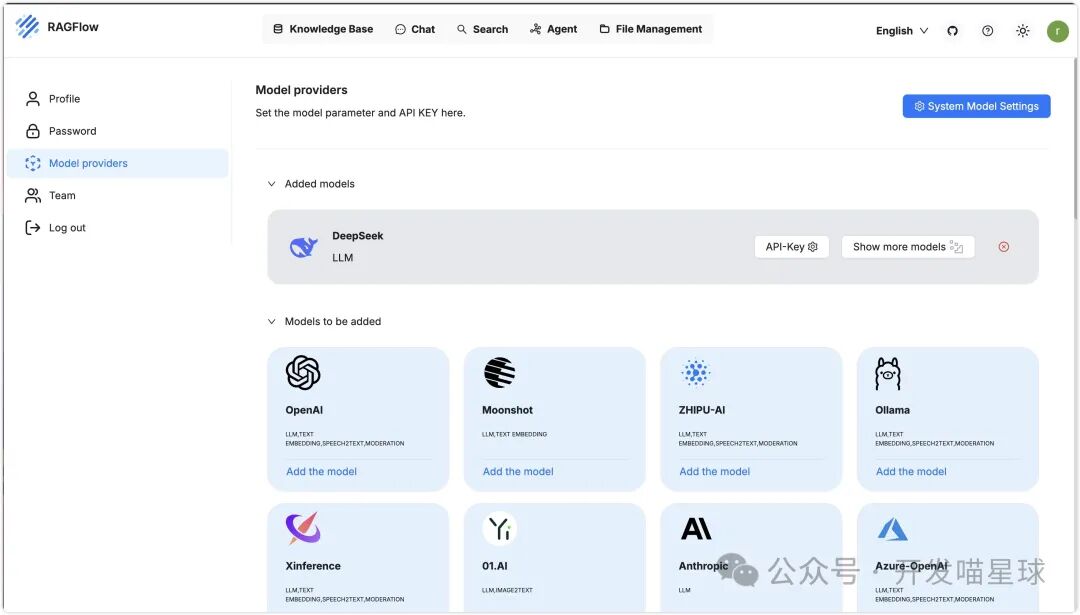Click the DeepSeek whale logo
1080x615 pixels.
(304, 247)
